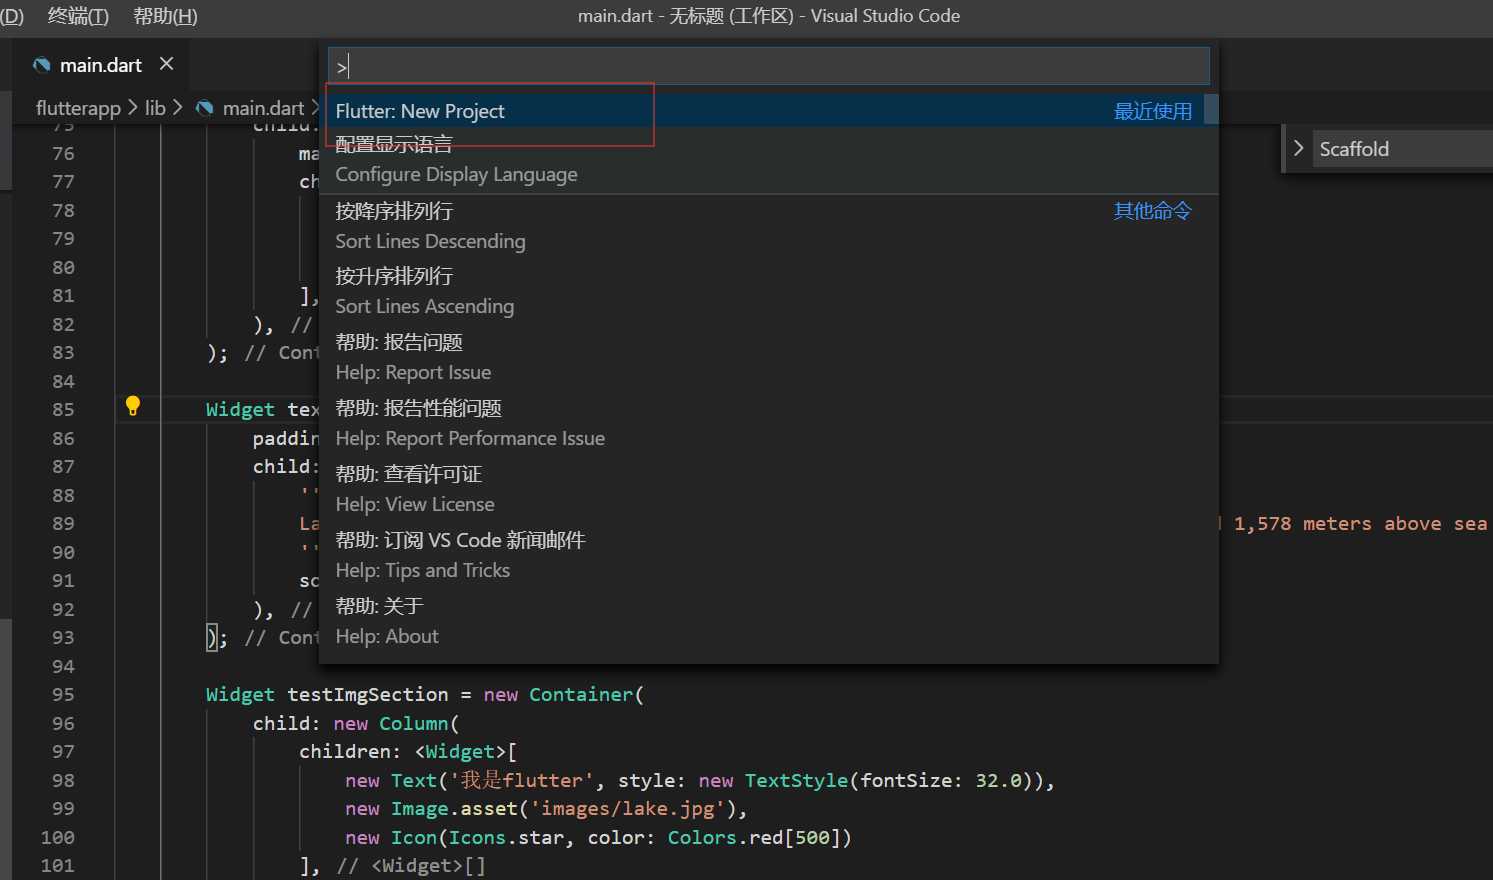Click the main.dart breadcrumb item
Viewport: 1493px width, 880px height.
click(263, 108)
